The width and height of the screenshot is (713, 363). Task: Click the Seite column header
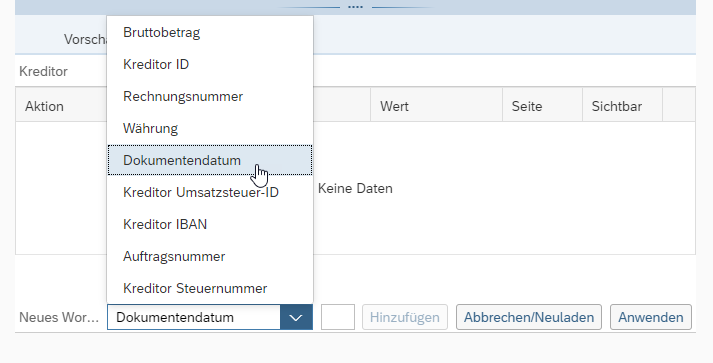point(542,106)
